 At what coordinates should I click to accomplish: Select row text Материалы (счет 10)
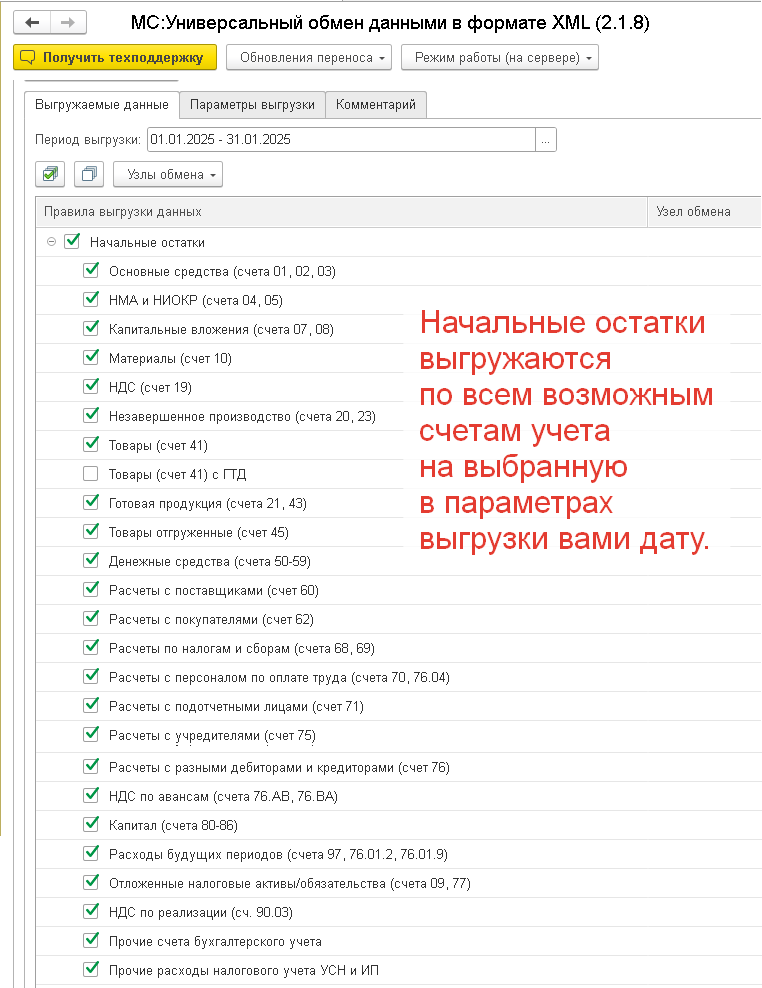(170, 359)
